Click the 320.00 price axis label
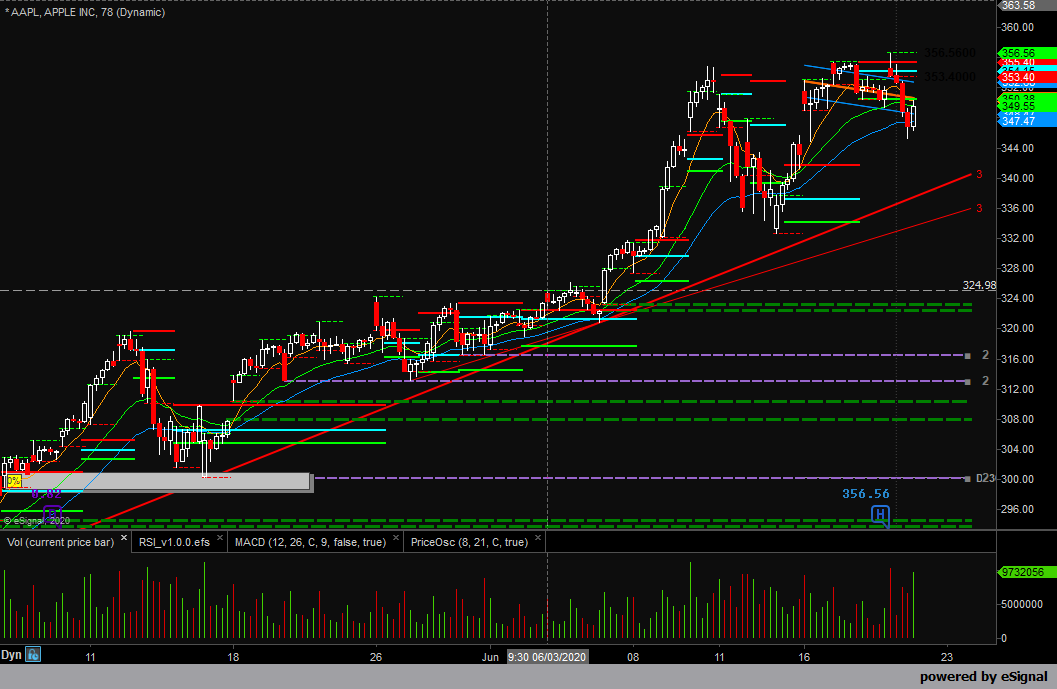This screenshot has height=689, width=1057. coord(1017,328)
